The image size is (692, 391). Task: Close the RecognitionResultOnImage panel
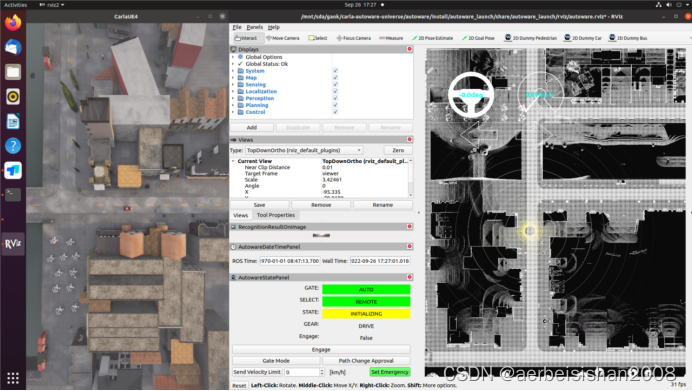tap(410, 226)
